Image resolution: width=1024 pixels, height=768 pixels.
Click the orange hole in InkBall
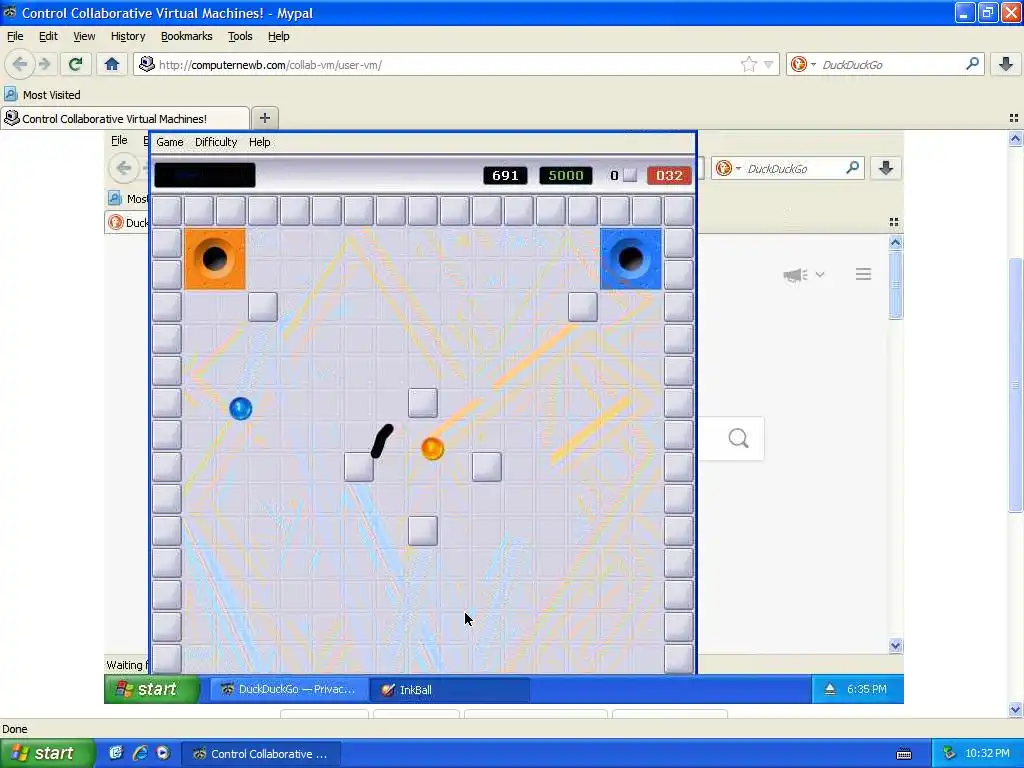click(214, 259)
